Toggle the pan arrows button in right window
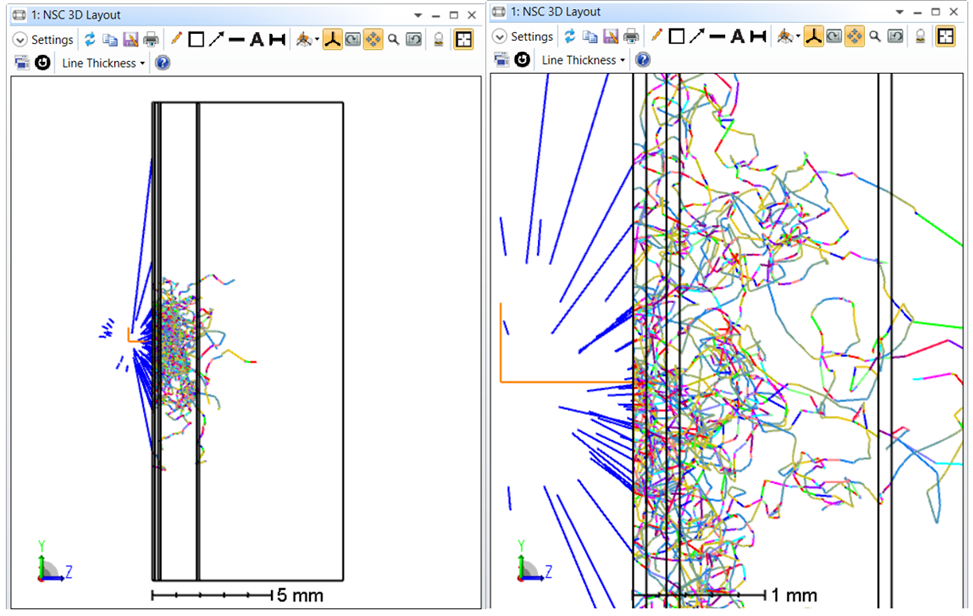 (x=854, y=36)
